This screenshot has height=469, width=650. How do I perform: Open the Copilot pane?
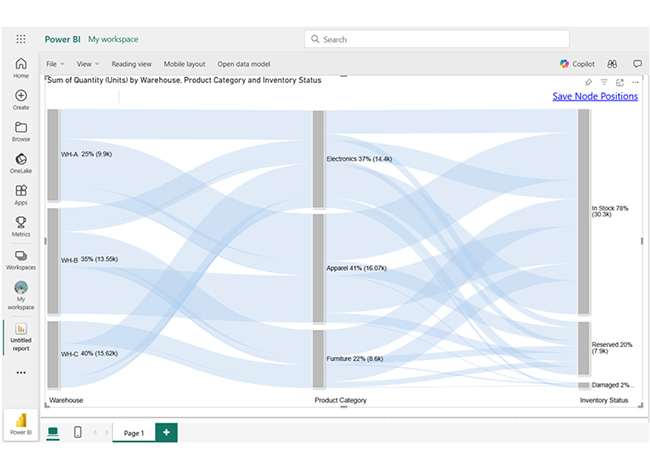[577, 63]
